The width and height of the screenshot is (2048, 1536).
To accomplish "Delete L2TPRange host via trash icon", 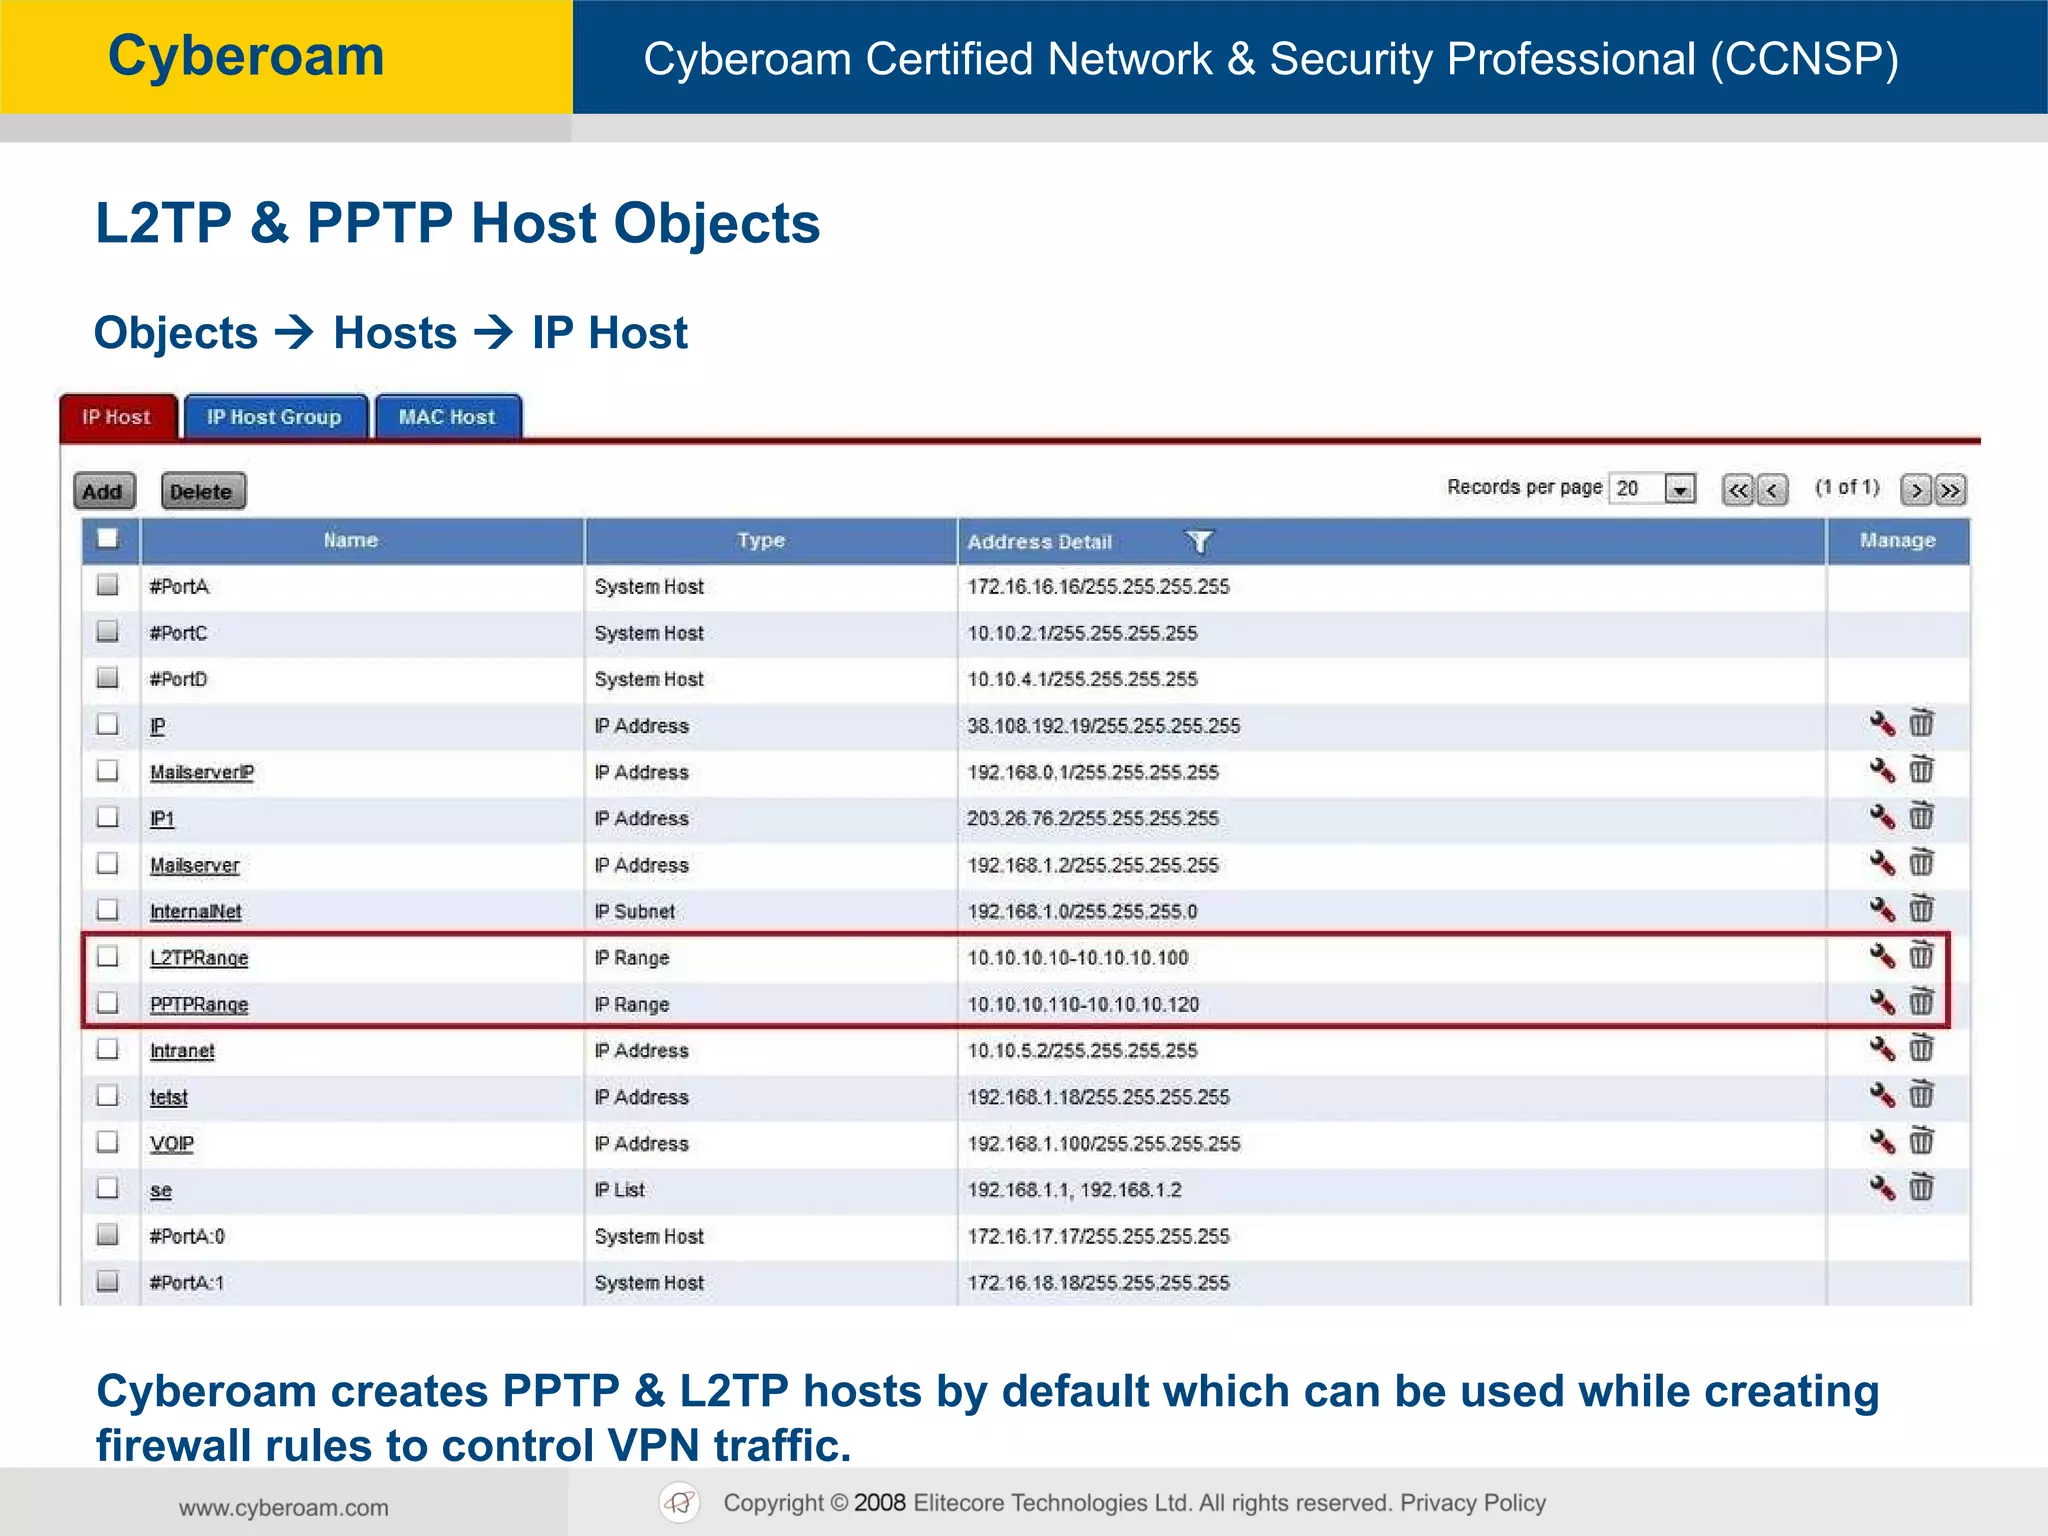I will pos(1921,954).
